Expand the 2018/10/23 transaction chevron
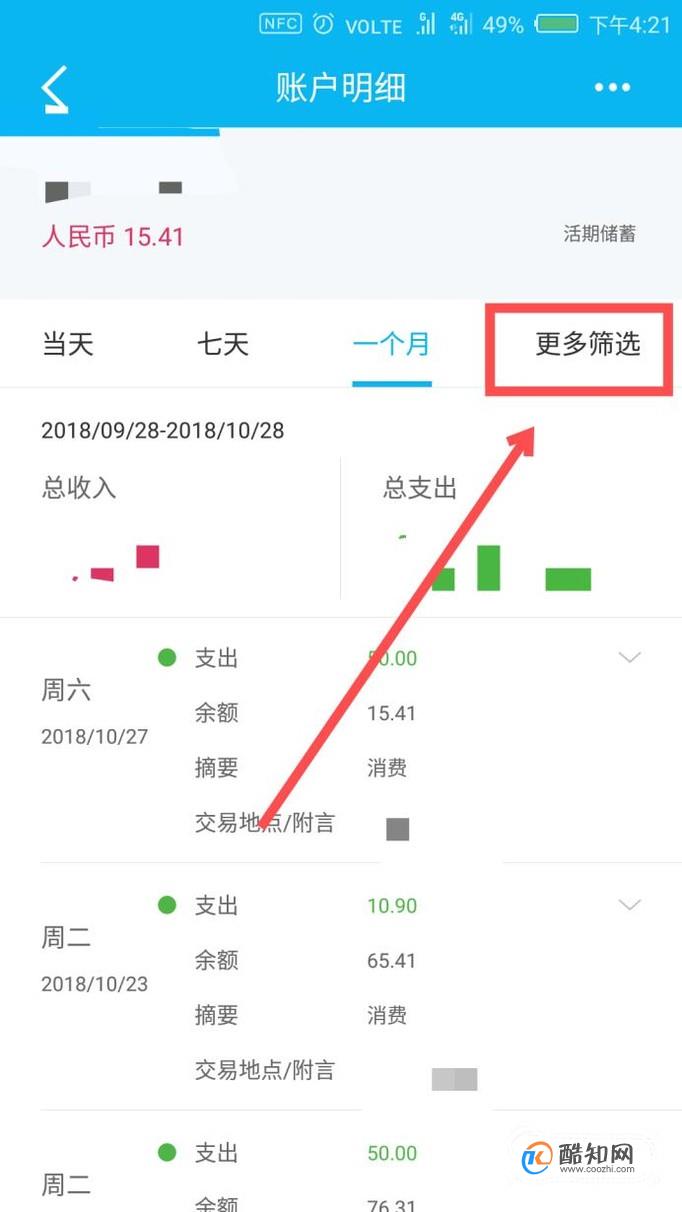The image size is (682, 1212). (629, 904)
